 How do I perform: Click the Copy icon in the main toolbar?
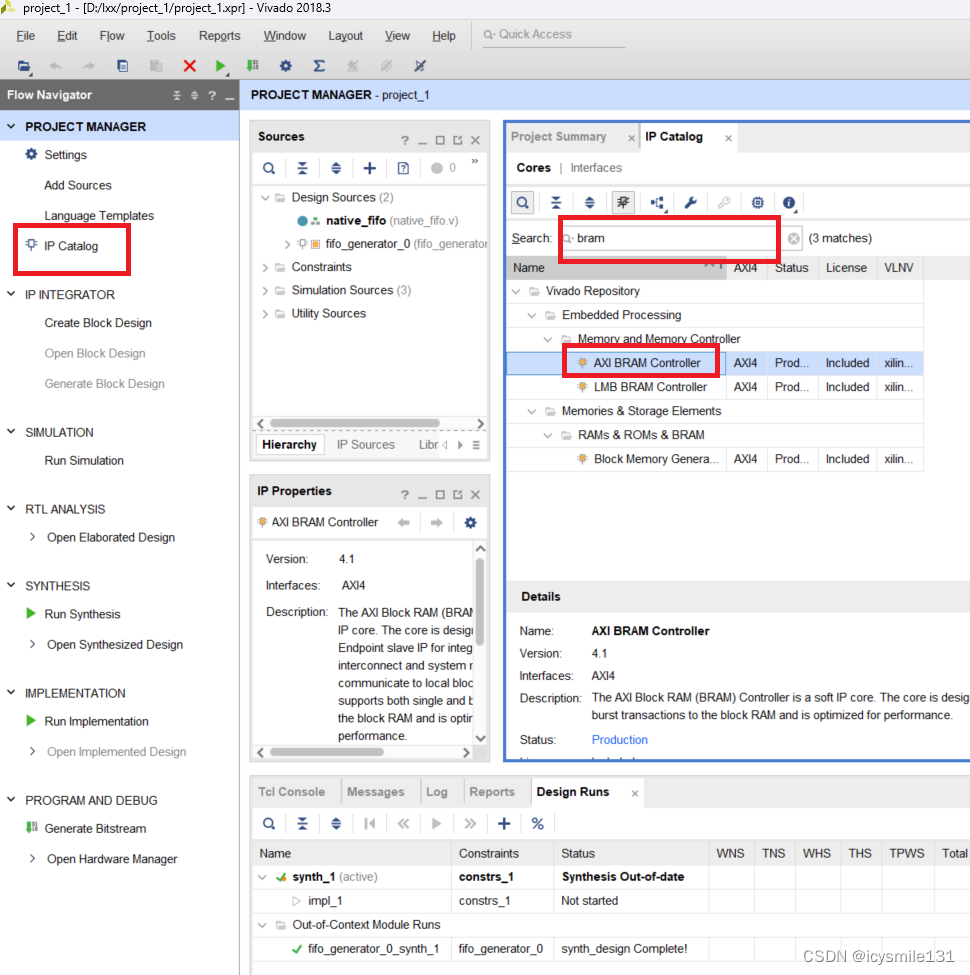[122, 66]
